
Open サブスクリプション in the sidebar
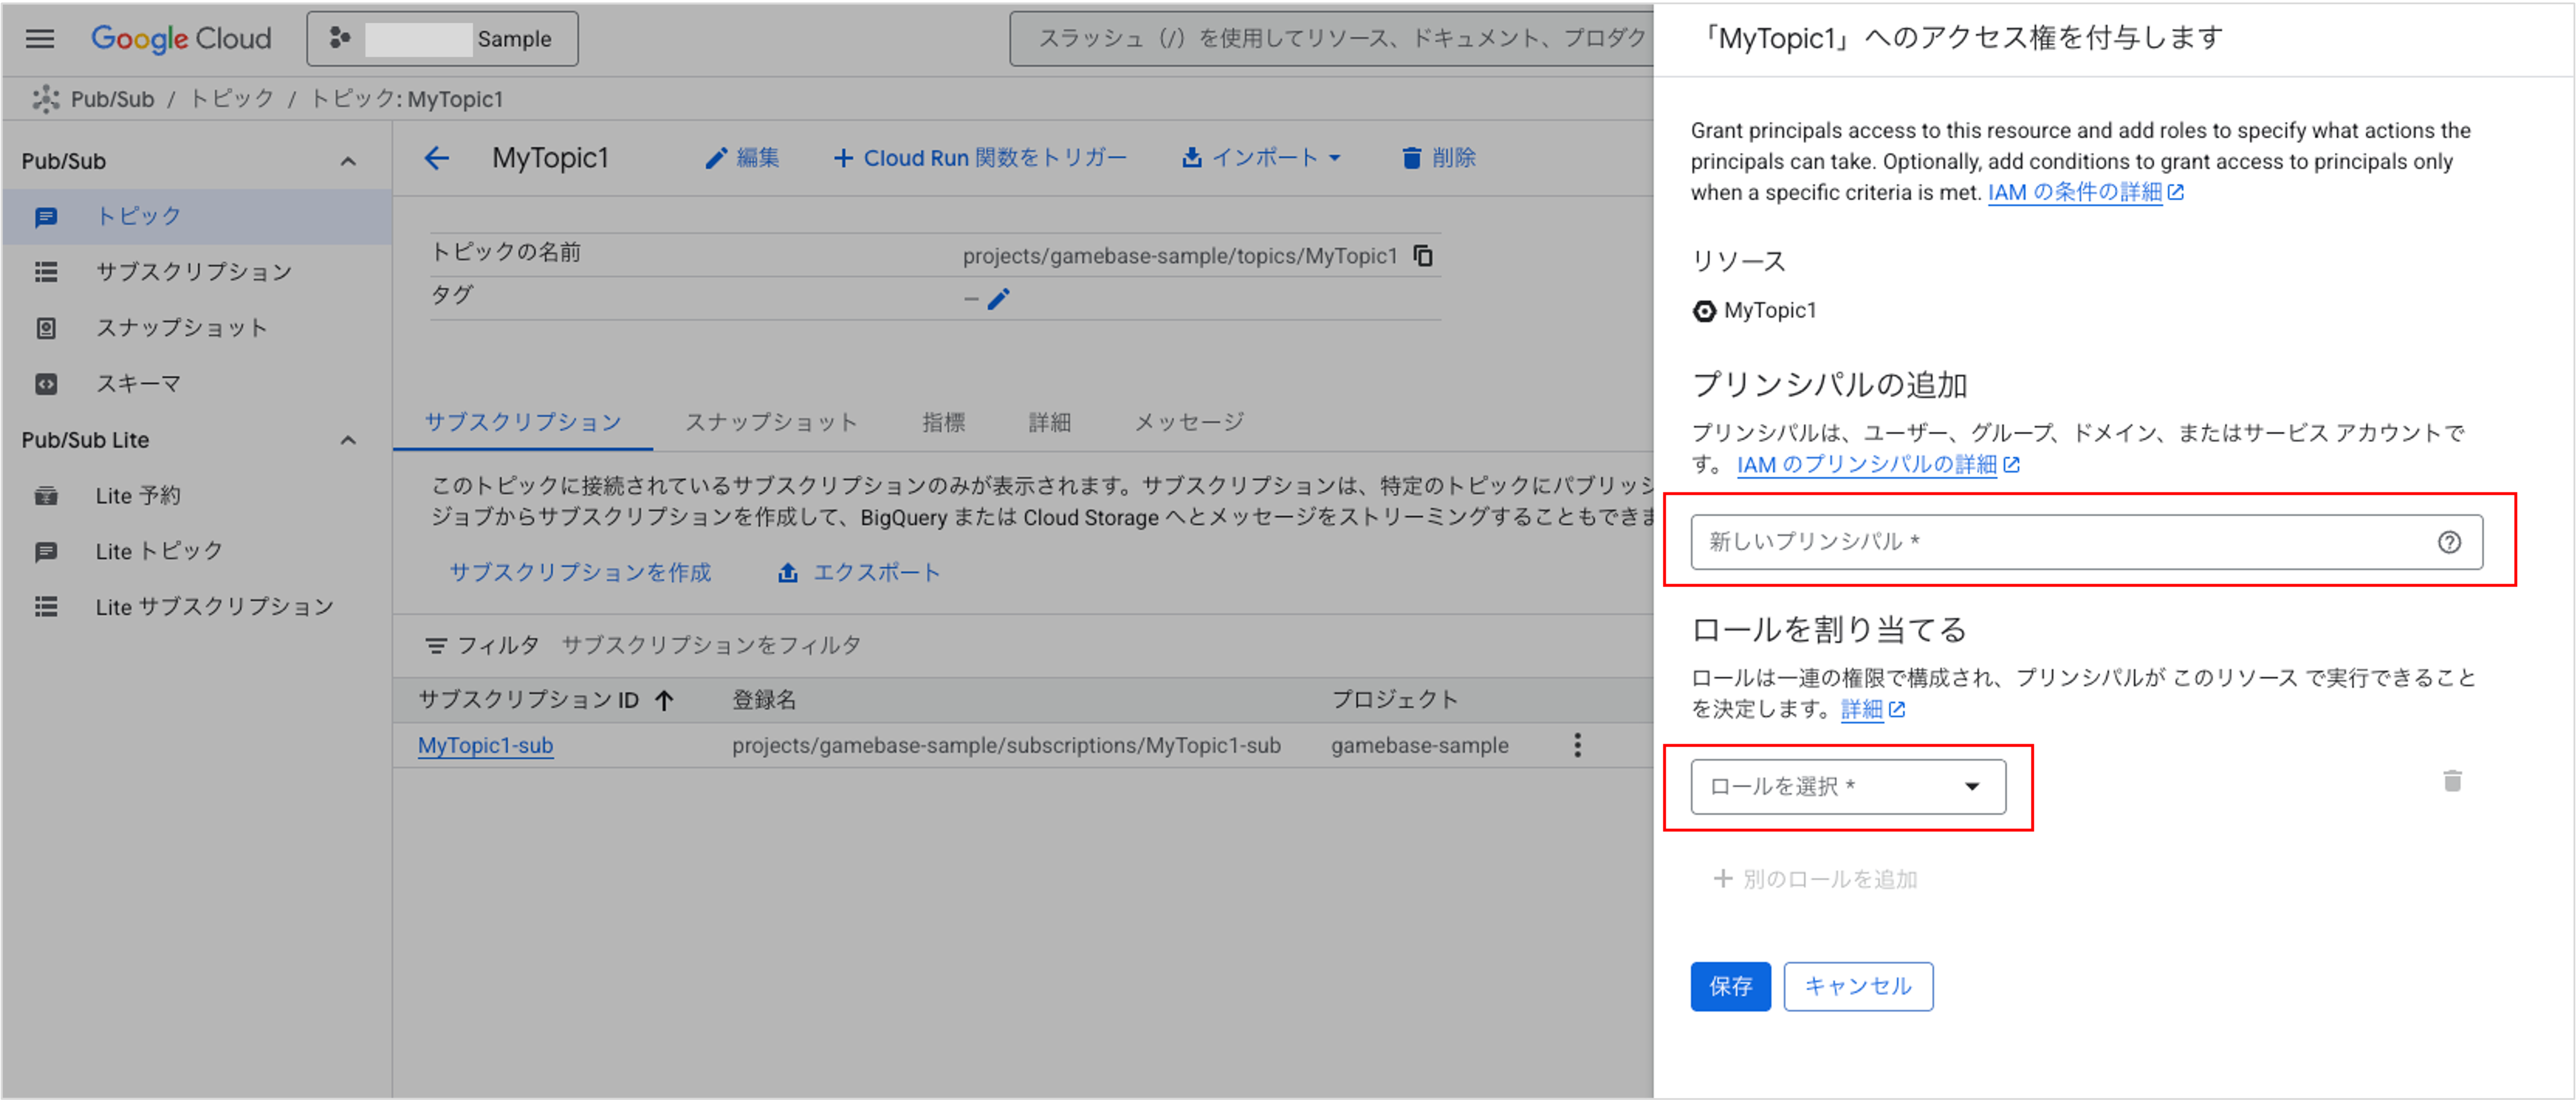(x=197, y=272)
